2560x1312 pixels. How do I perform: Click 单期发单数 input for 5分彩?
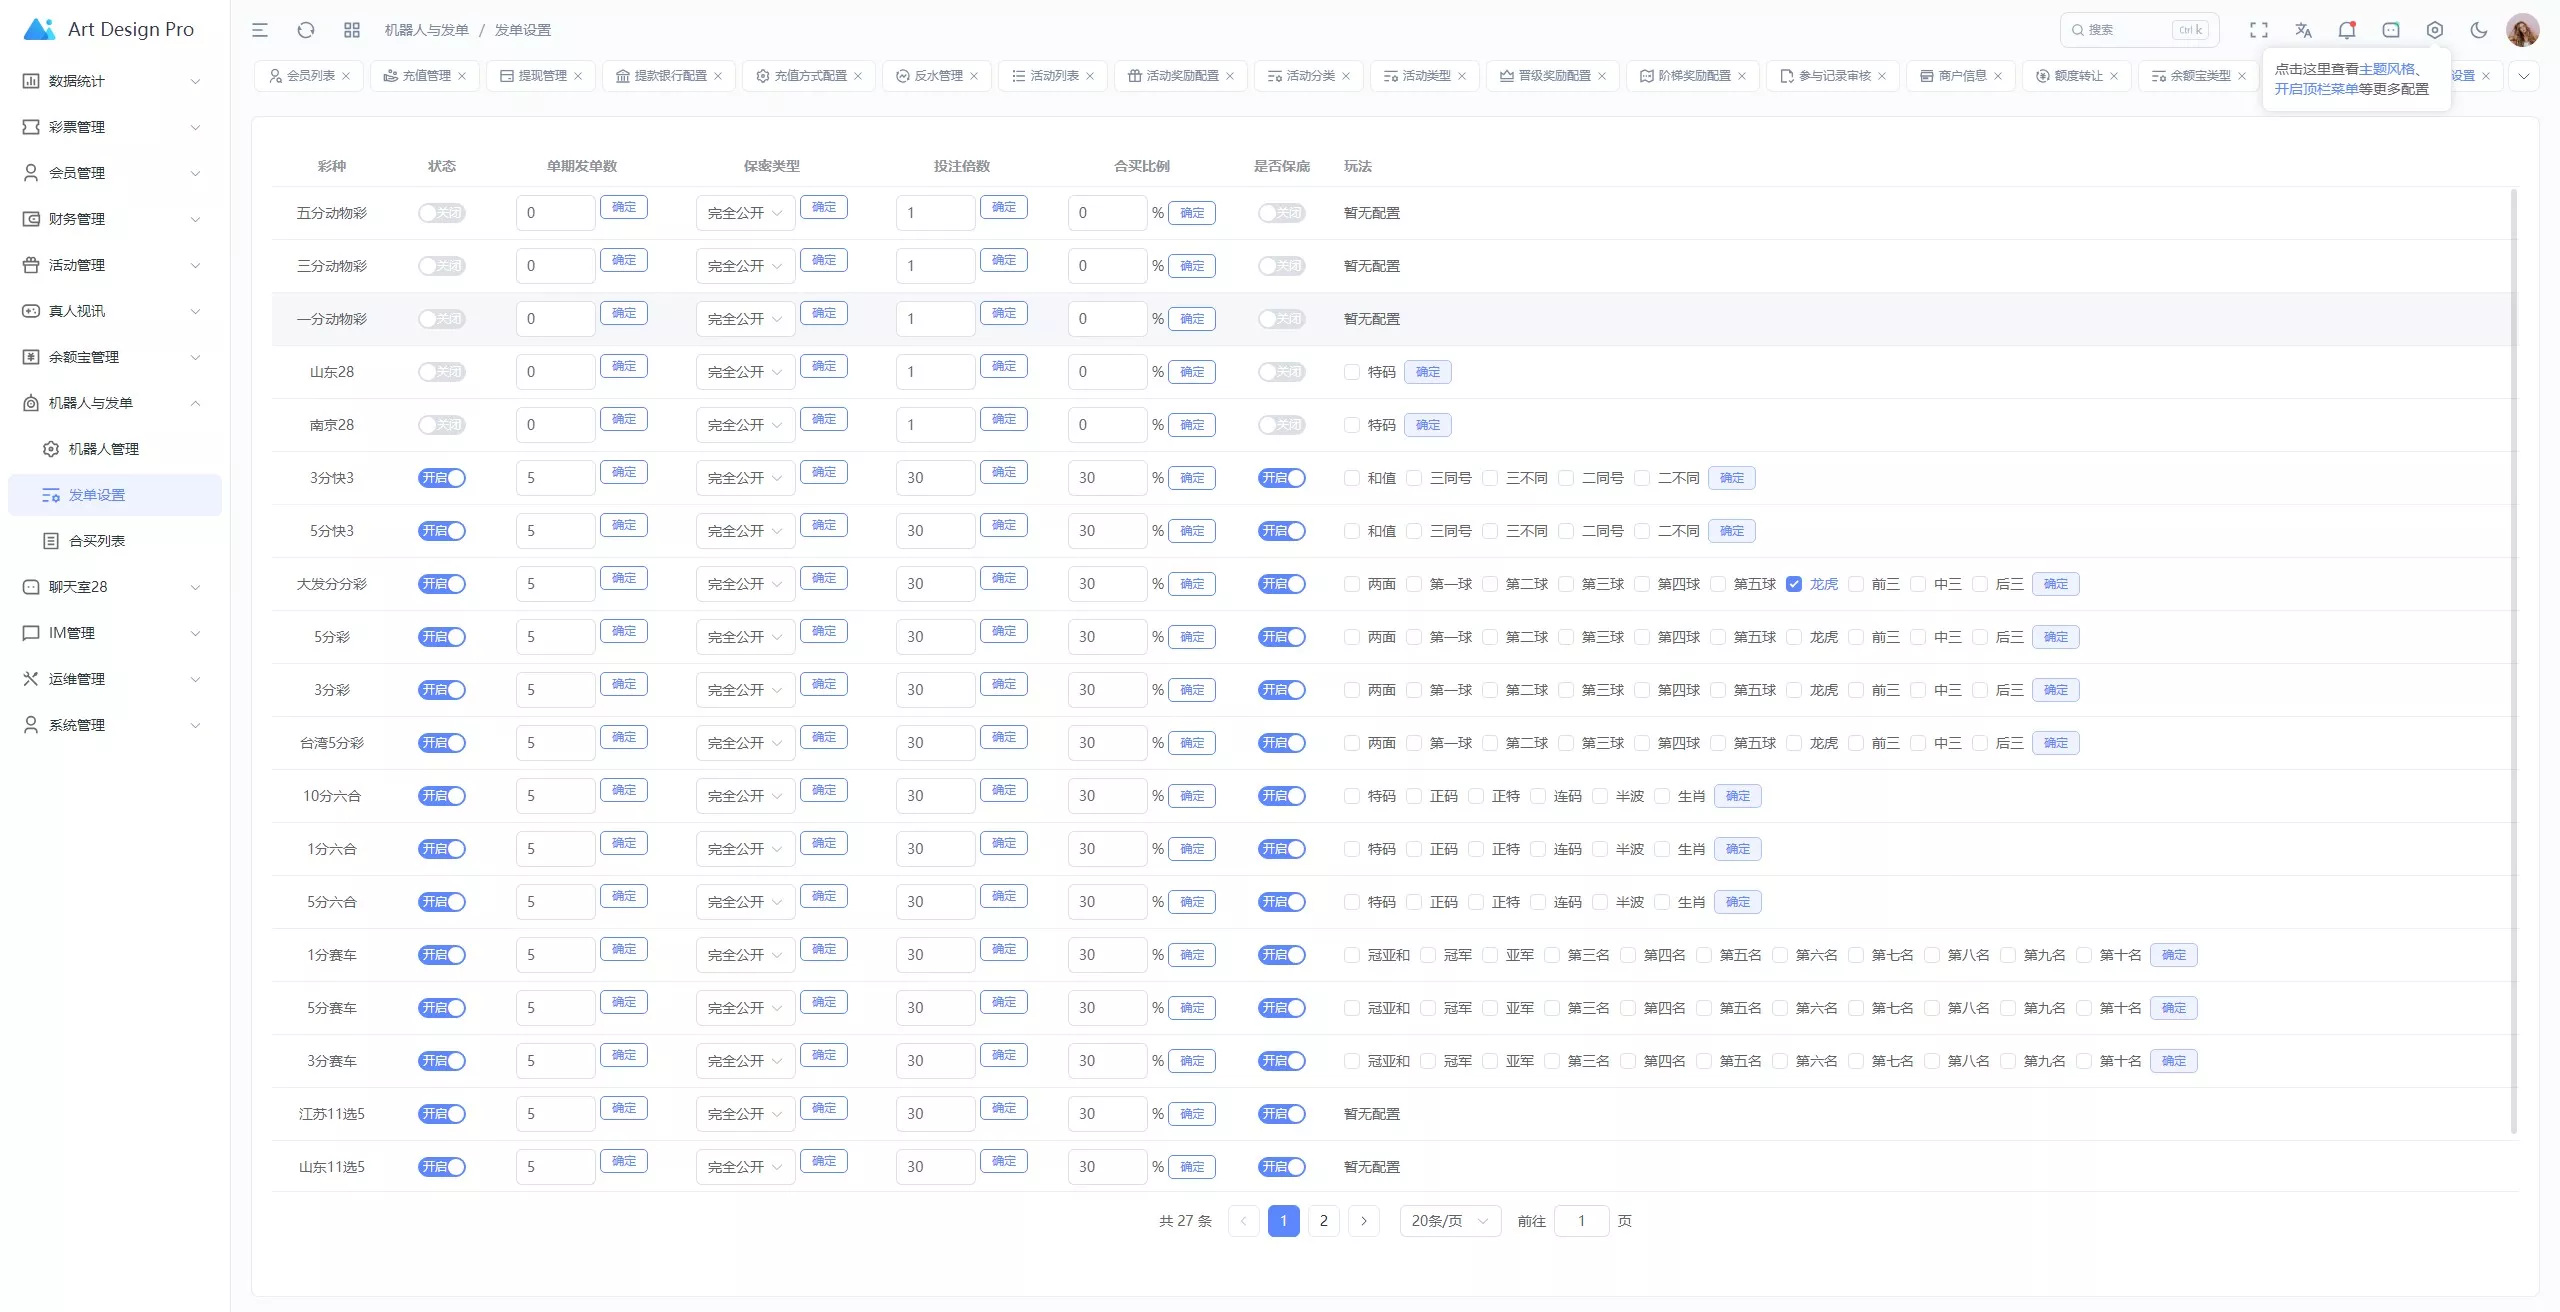[555, 637]
